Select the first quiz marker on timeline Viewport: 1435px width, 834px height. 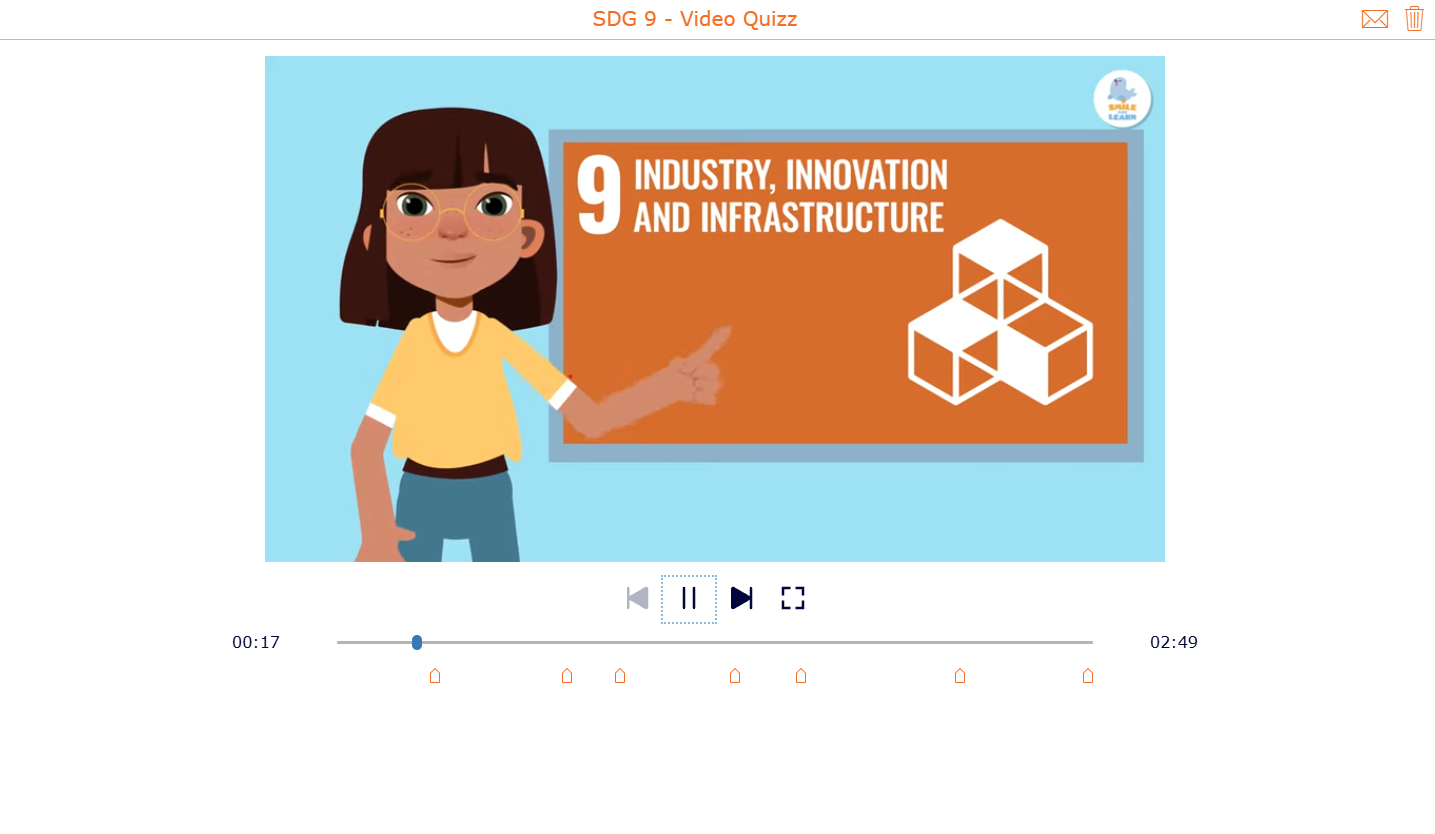click(x=435, y=676)
